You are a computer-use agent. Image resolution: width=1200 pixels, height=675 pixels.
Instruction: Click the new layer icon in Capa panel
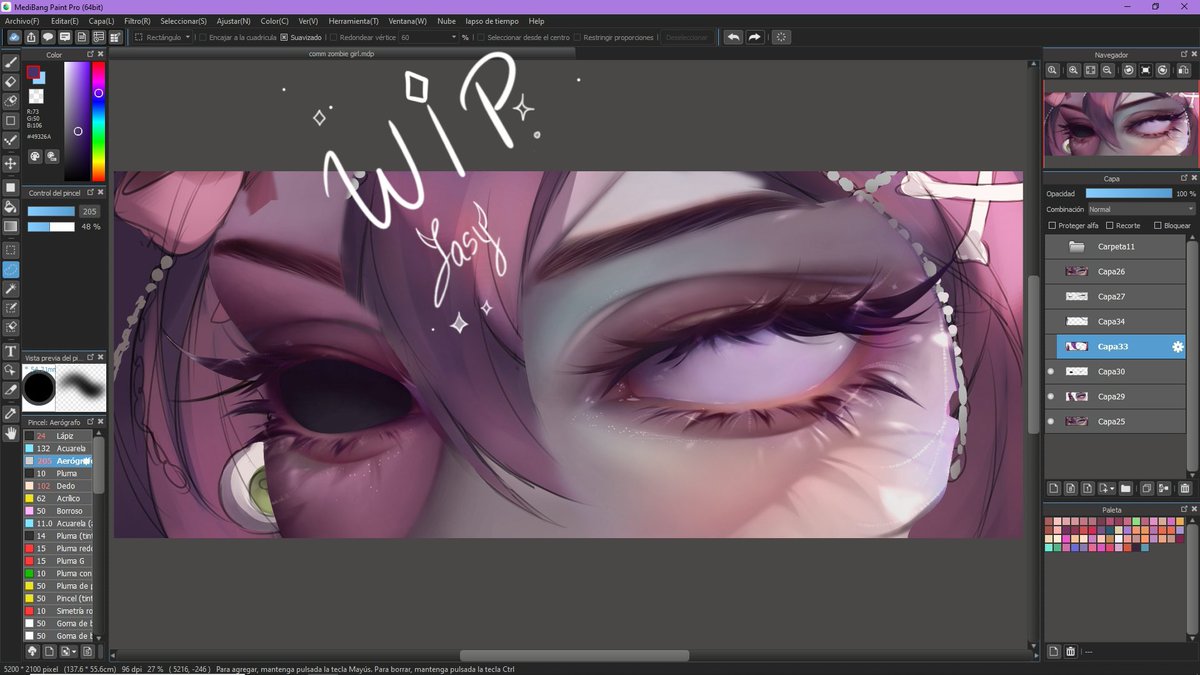tap(1053, 488)
